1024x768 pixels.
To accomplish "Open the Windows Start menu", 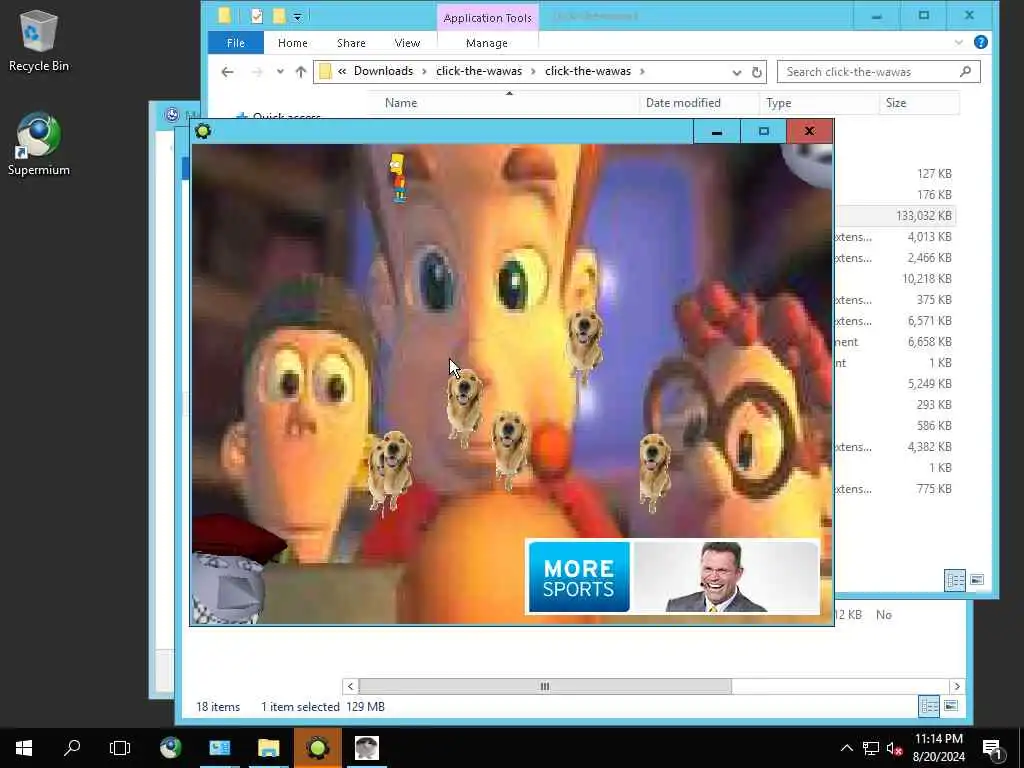I will click(x=24, y=748).
